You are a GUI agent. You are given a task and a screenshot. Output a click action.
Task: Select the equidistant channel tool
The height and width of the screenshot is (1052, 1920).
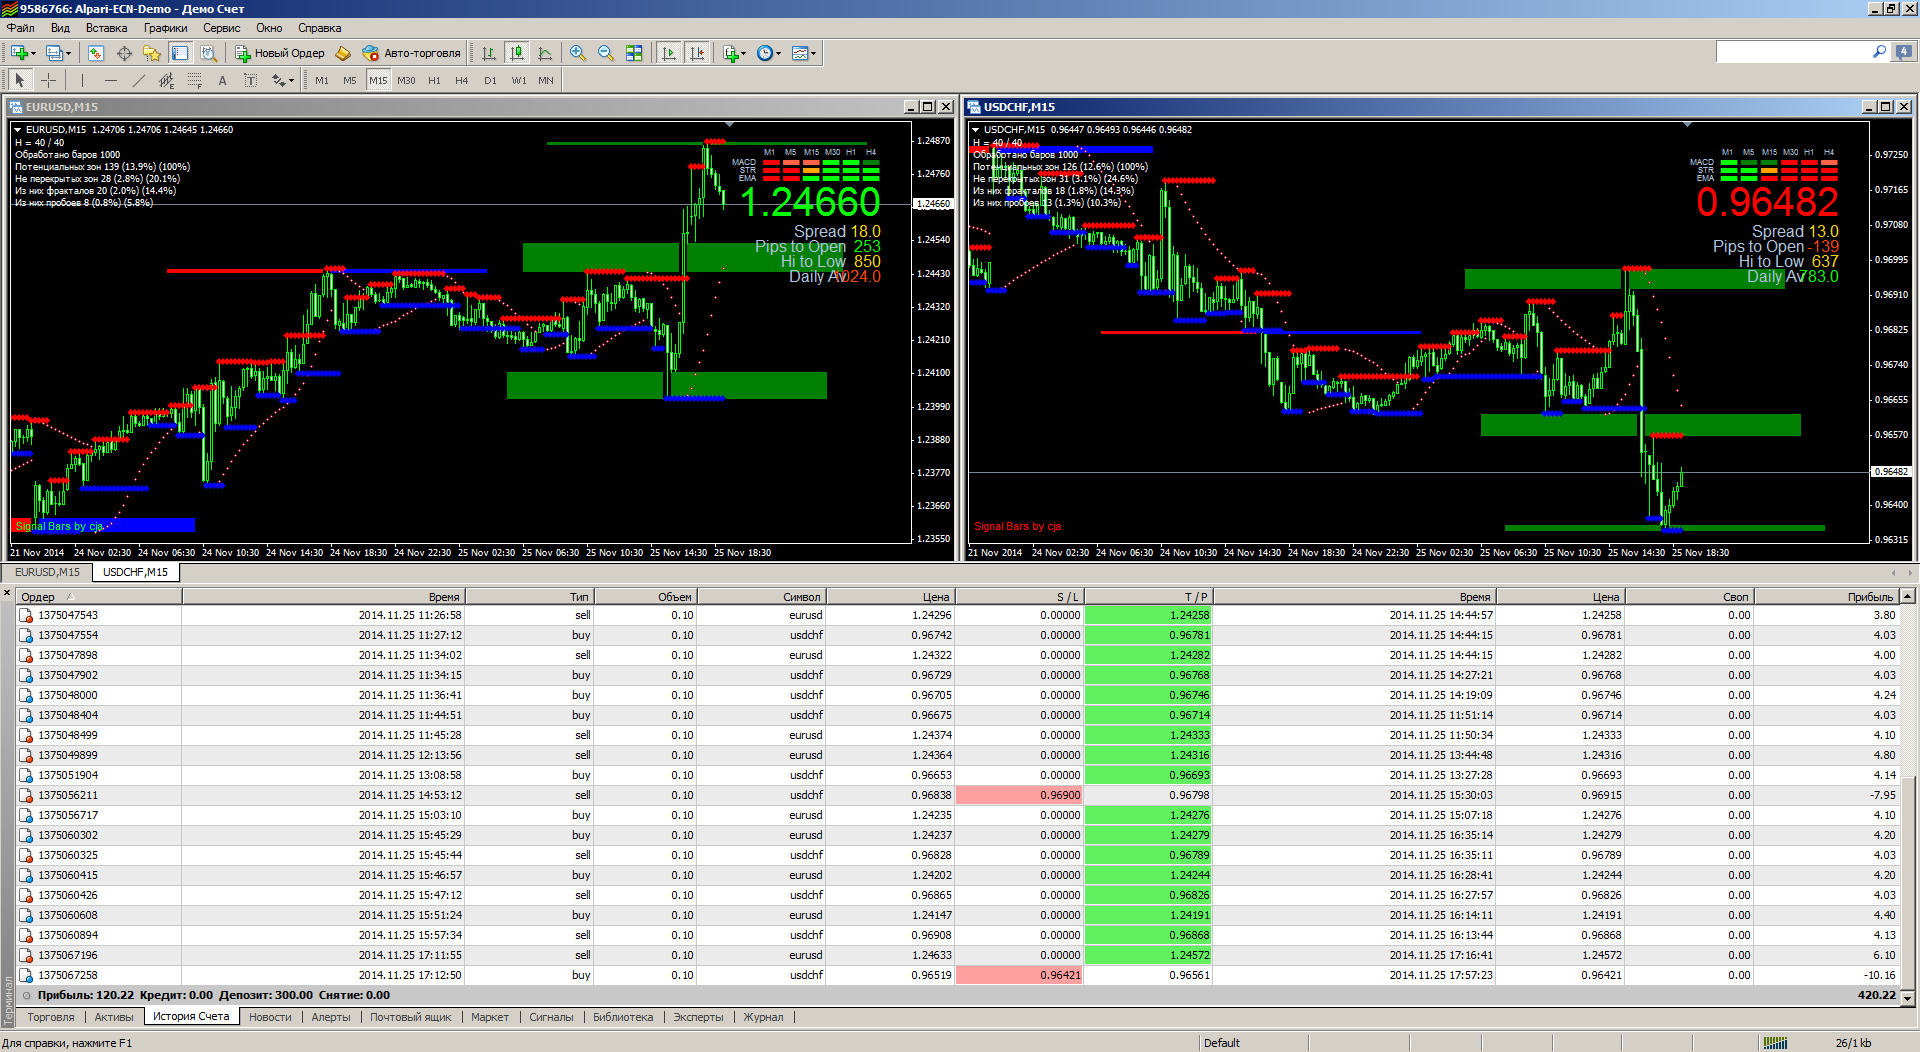[167, 80]
